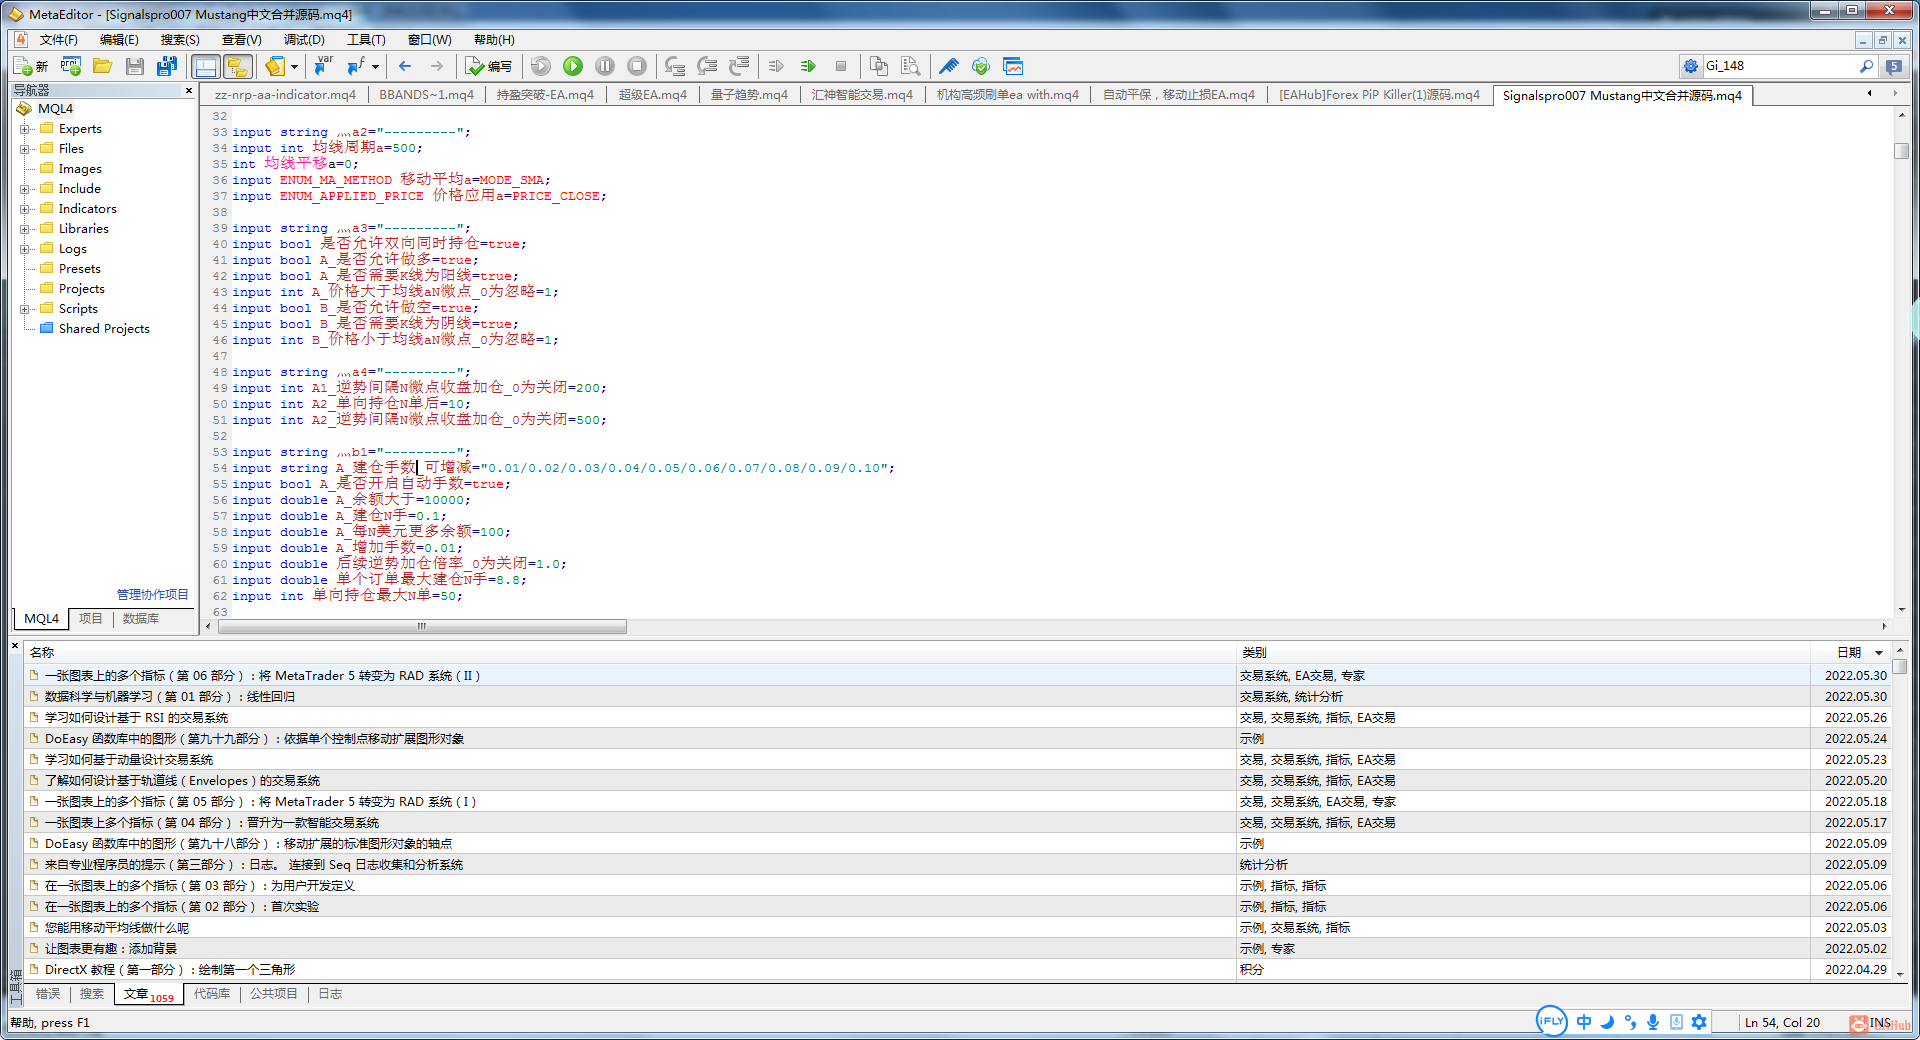Expand the Include folder
Screen dimensions: 1920x1040
click(x=25, y=189)
